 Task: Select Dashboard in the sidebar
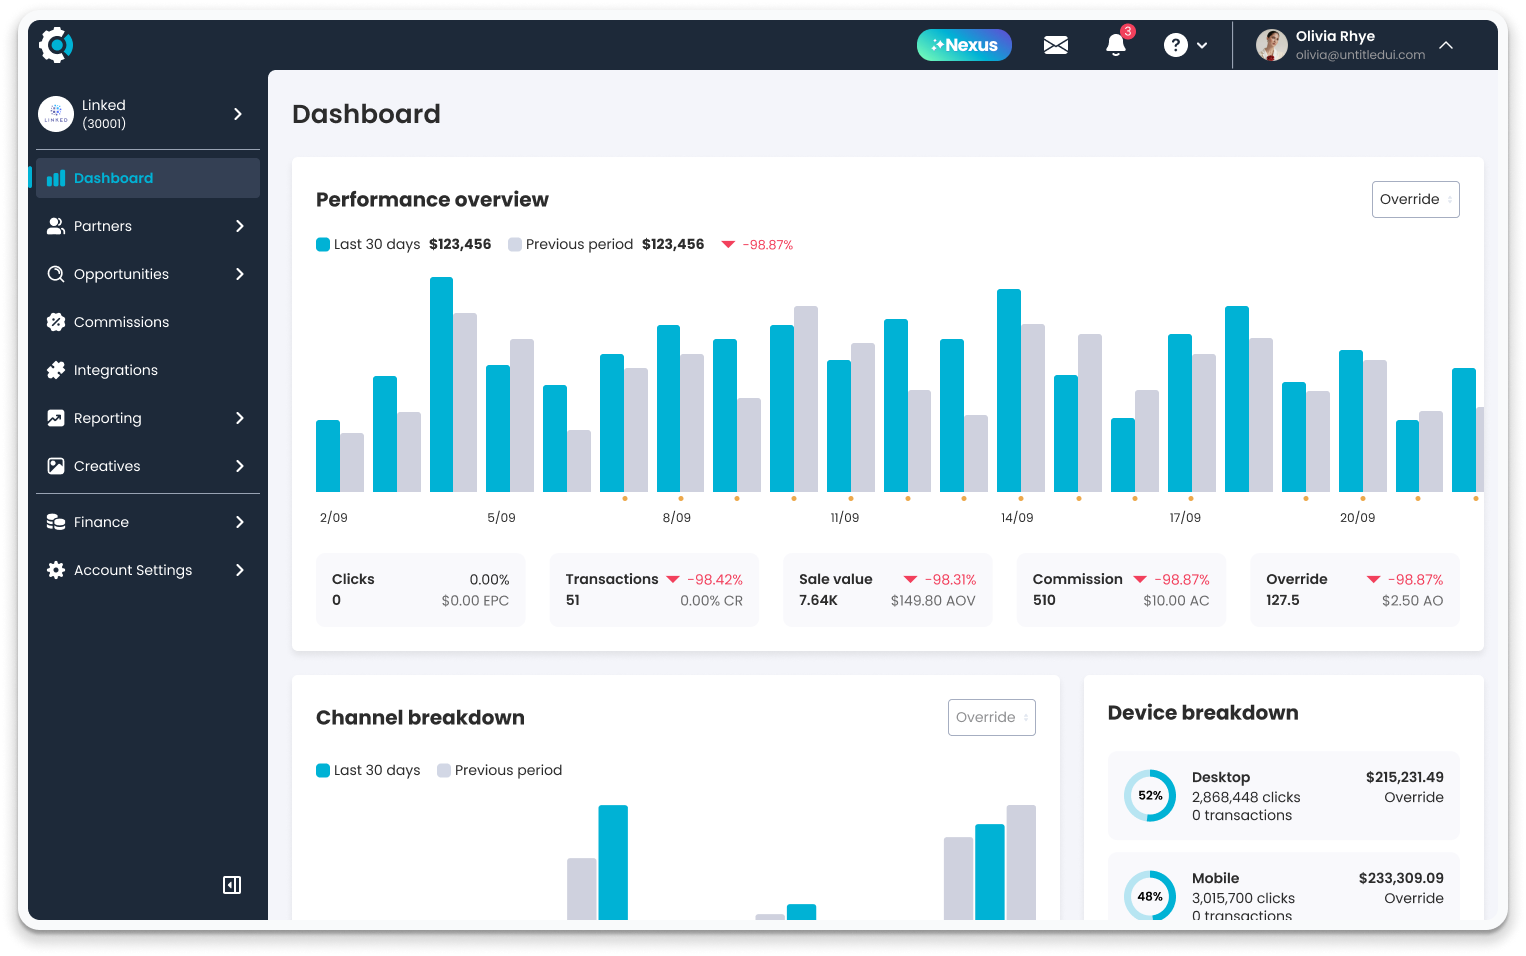click(x=148, y=178)
